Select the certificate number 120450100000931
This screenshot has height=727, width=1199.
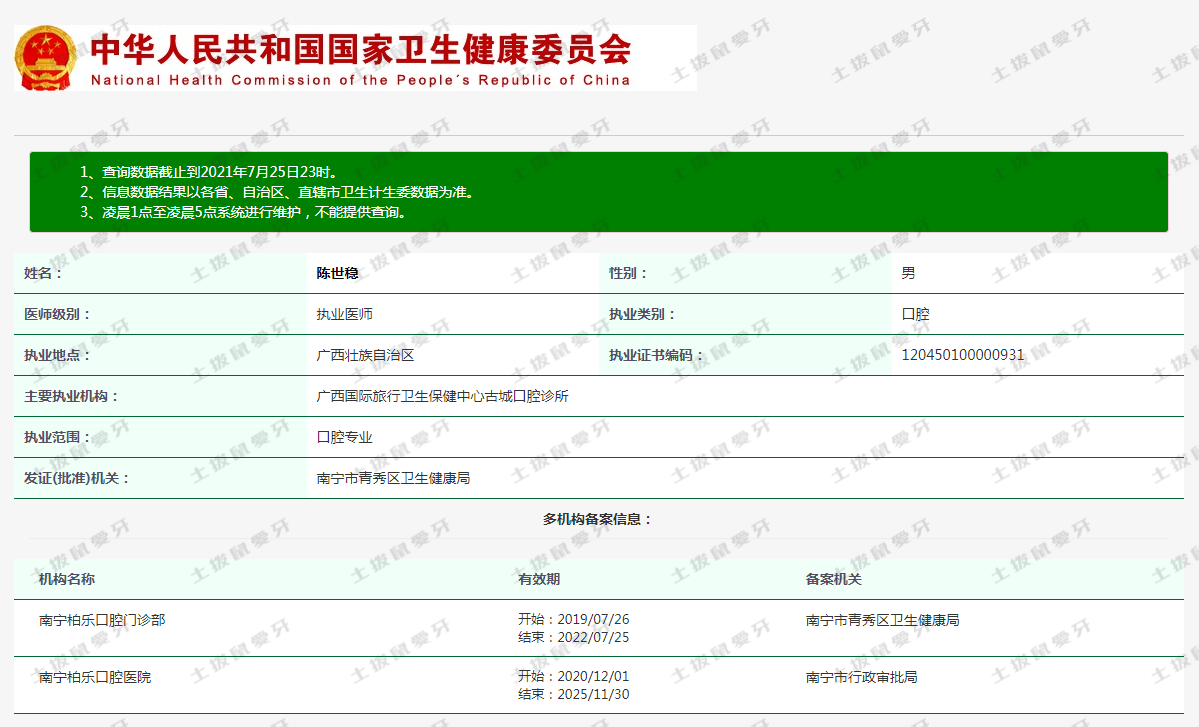(962, 355)
